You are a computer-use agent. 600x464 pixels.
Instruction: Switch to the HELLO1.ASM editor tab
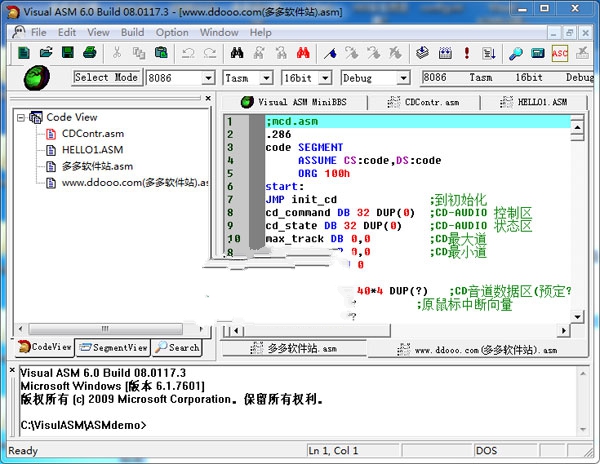533,102
